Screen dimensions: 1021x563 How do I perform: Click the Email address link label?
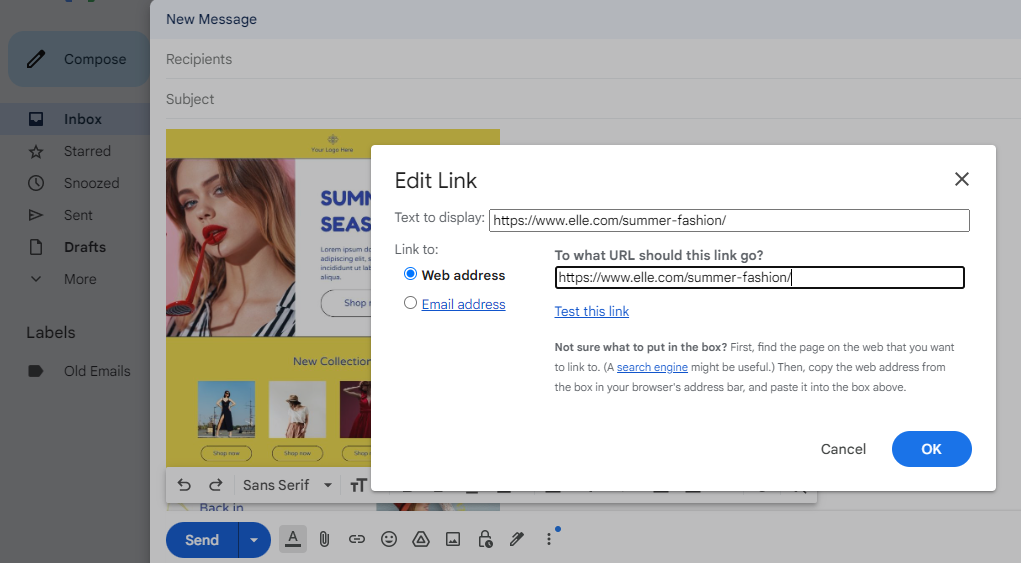pos(463,304)
